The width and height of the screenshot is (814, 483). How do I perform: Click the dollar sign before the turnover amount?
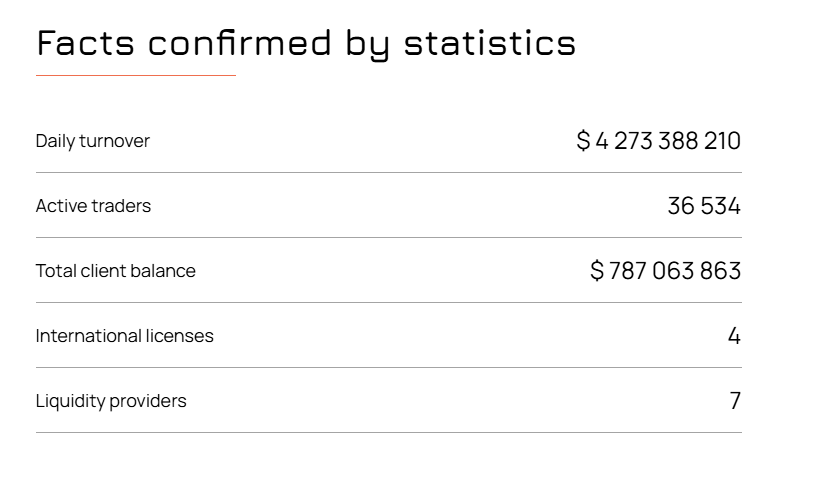pos(583,141)
